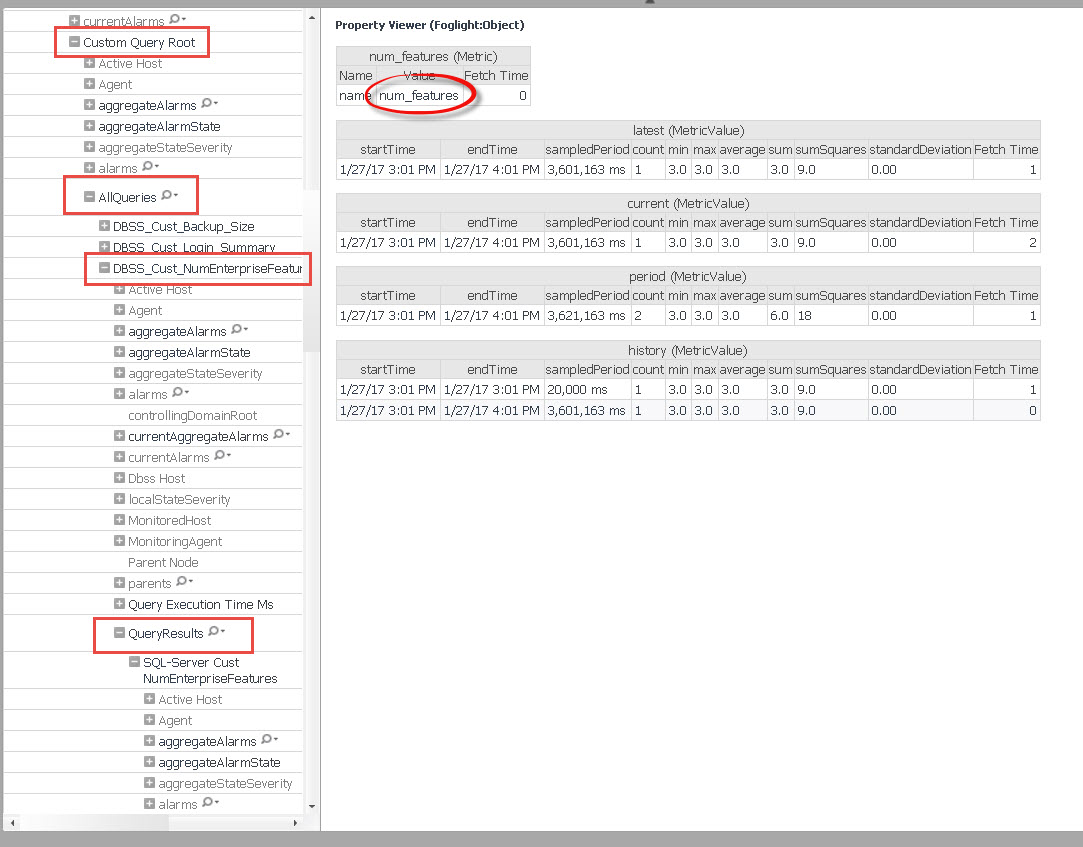Select the controllingDomainRoot tree item
This screenshot has width=1083, height=847.
(x=192, y=415)
